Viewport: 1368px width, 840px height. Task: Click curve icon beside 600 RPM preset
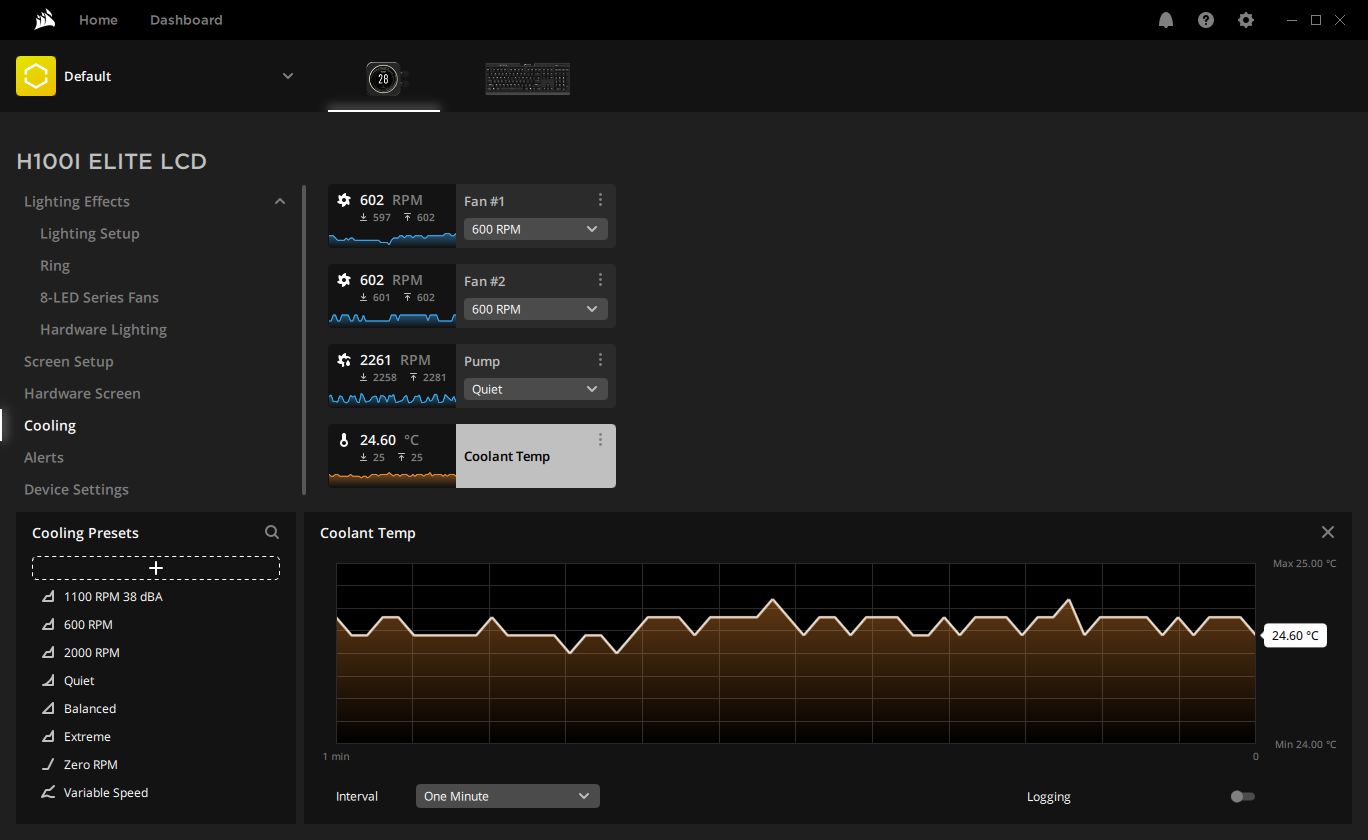pyautogui.click(x=48, y=624)
